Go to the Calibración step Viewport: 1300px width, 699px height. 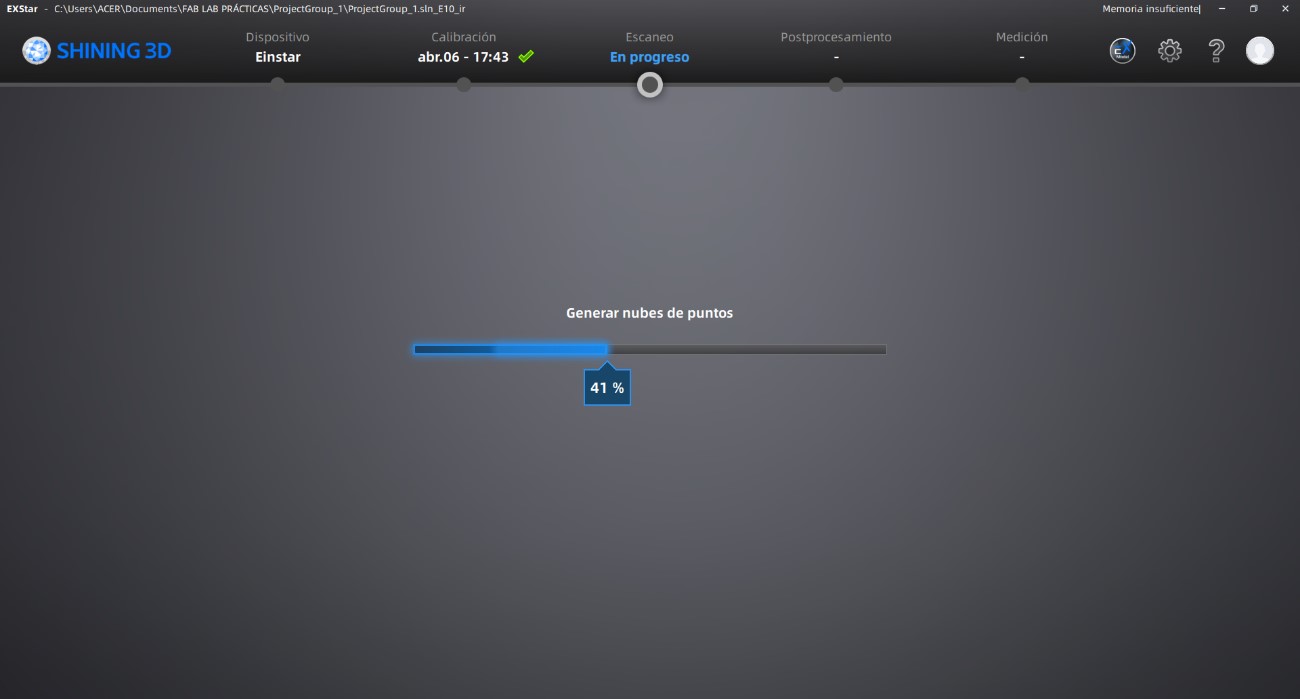464,47
